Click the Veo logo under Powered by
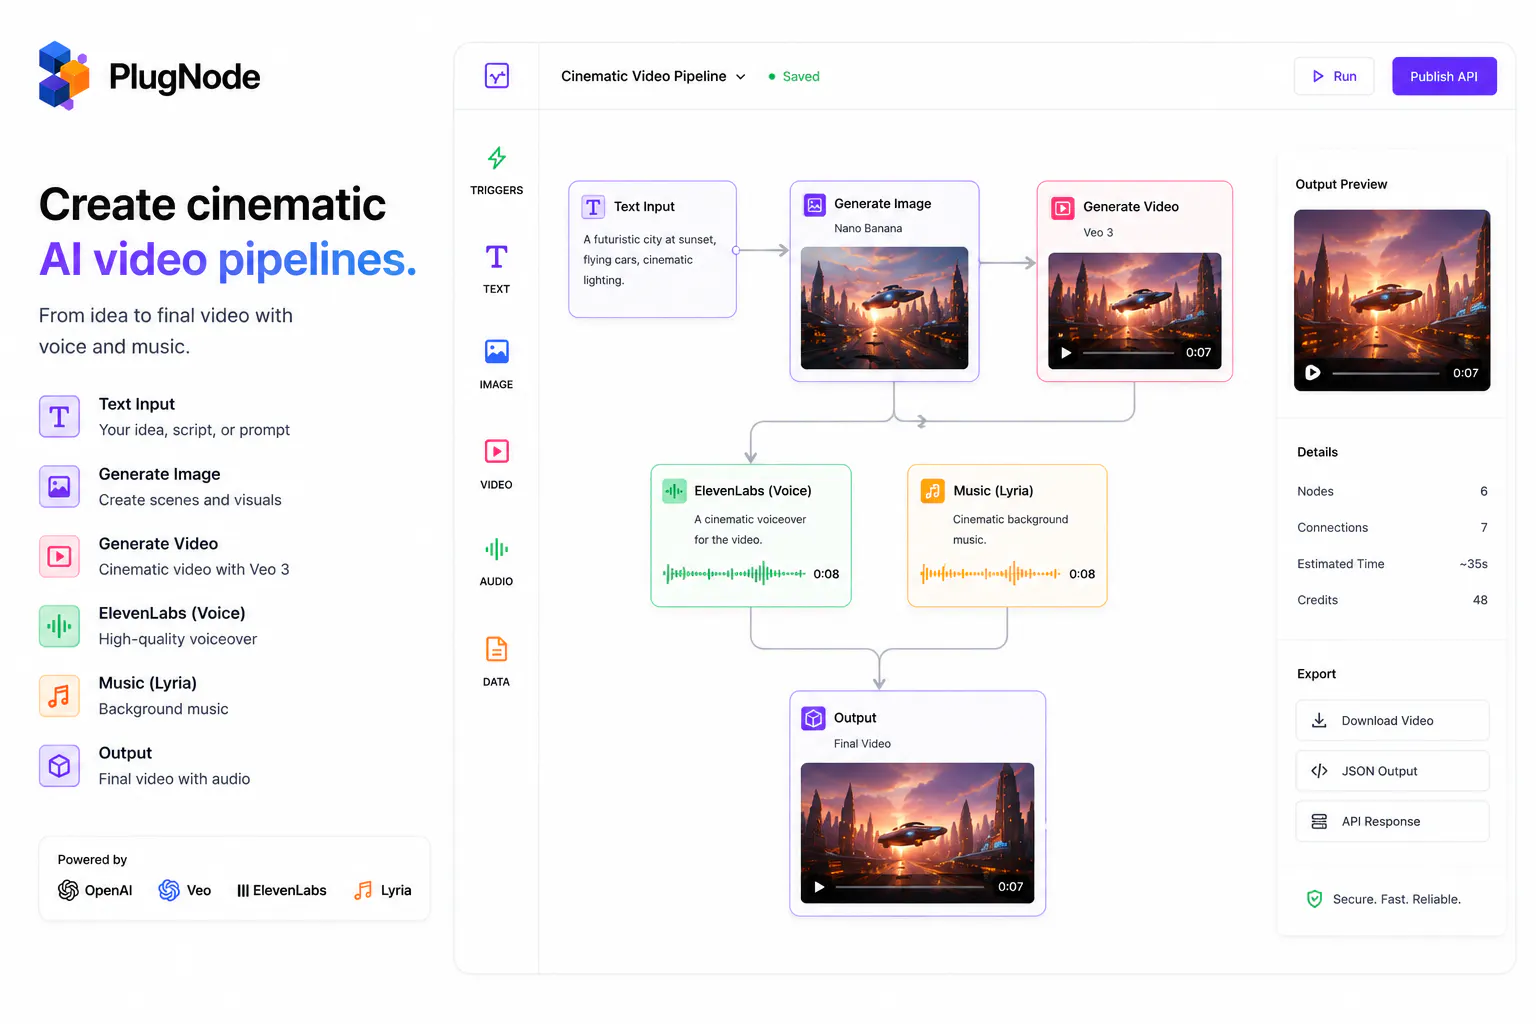Image resolution: width=1536 pixels, height=1024 pixels. (169, 890)
